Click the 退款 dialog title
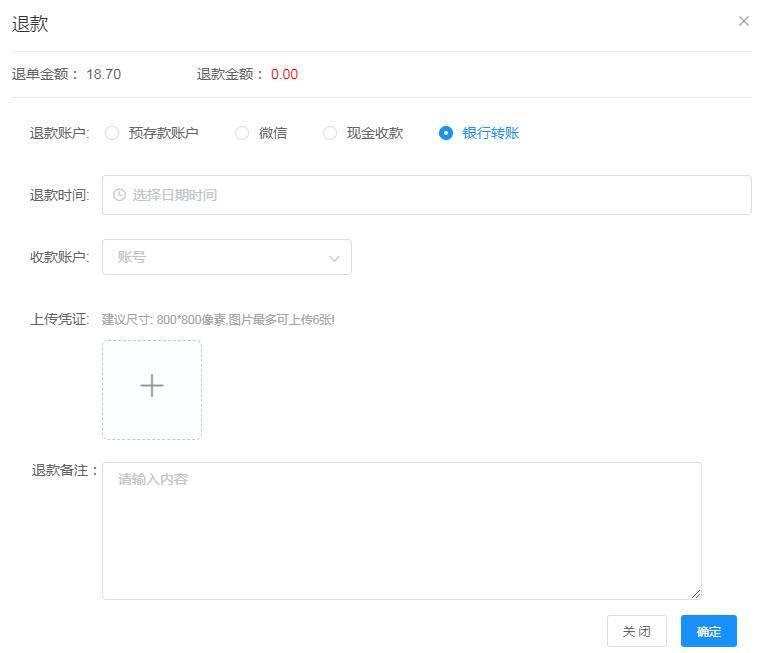This screenshot has width=770, height=653. 30,24
